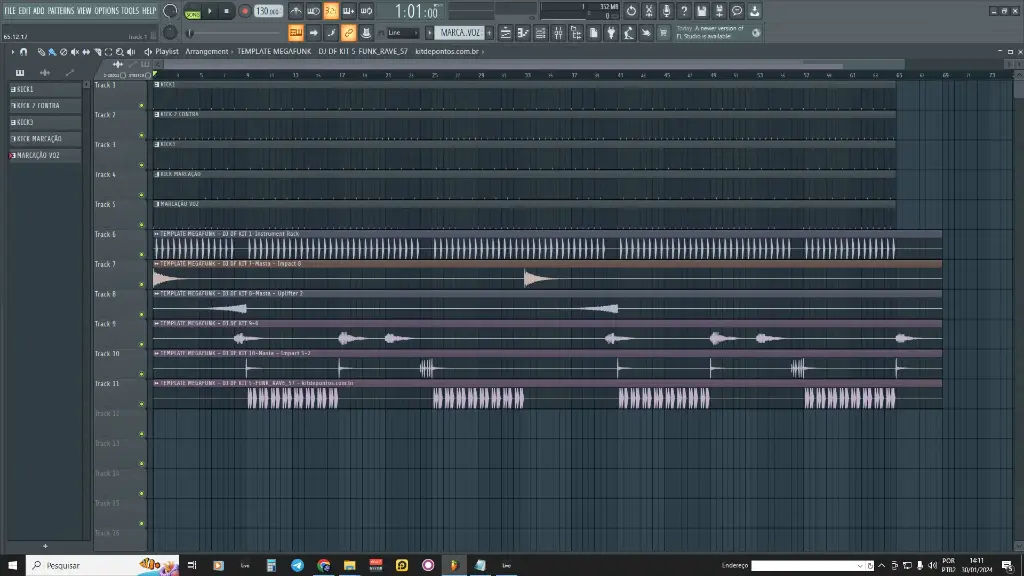Open the chat/feedback bubble icon
This screenshot has width=1024, height=576.
pyautogui.click(x=737, y=11)
